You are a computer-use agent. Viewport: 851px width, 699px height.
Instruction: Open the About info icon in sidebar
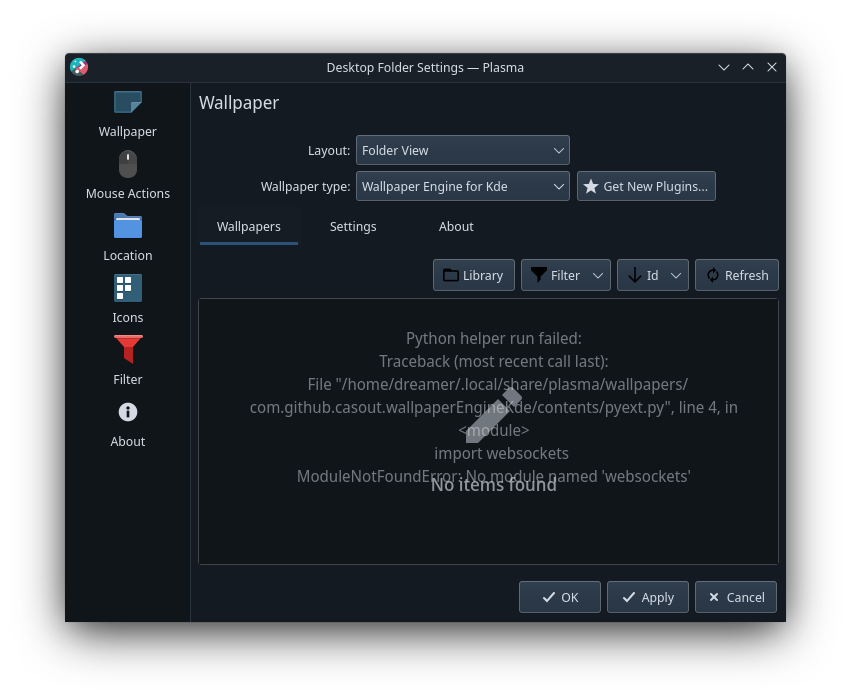click(127, 411)
